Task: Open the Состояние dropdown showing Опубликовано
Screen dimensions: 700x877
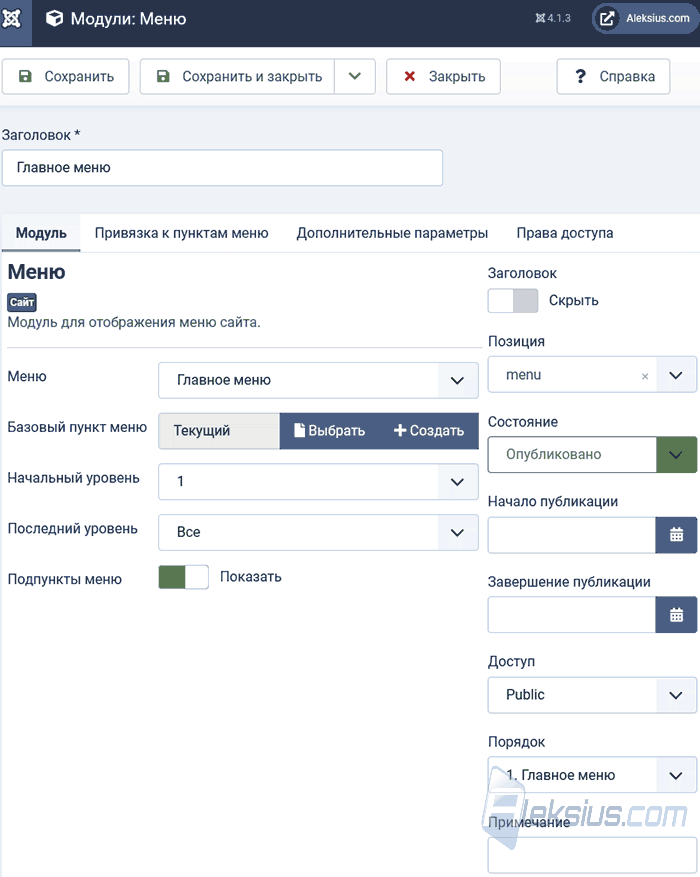Action: pos(592,455)
